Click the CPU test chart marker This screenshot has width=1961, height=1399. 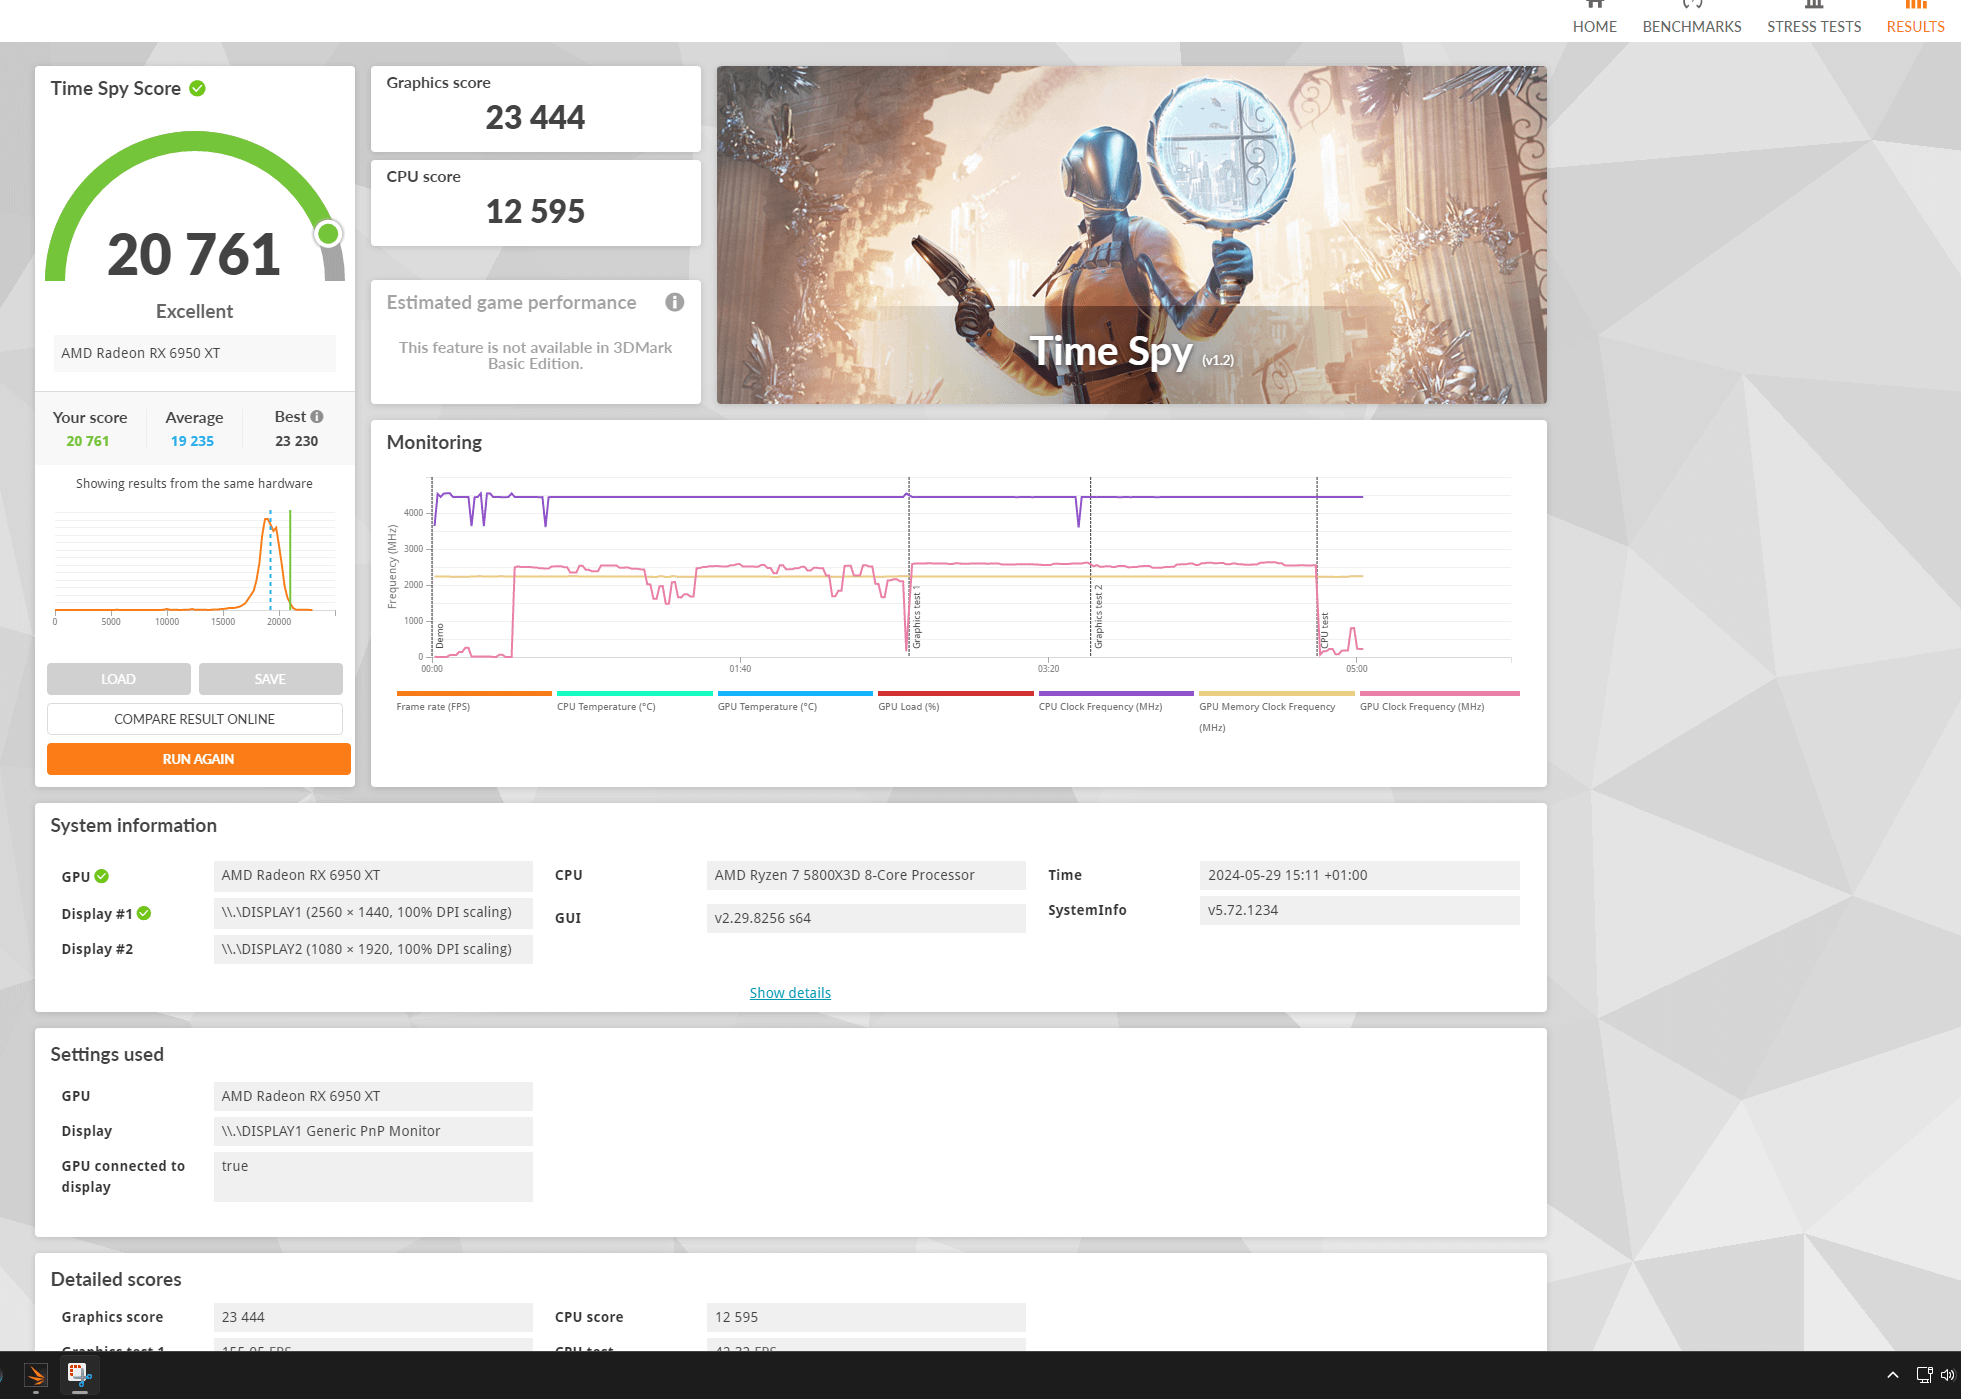pos(1325,632)
